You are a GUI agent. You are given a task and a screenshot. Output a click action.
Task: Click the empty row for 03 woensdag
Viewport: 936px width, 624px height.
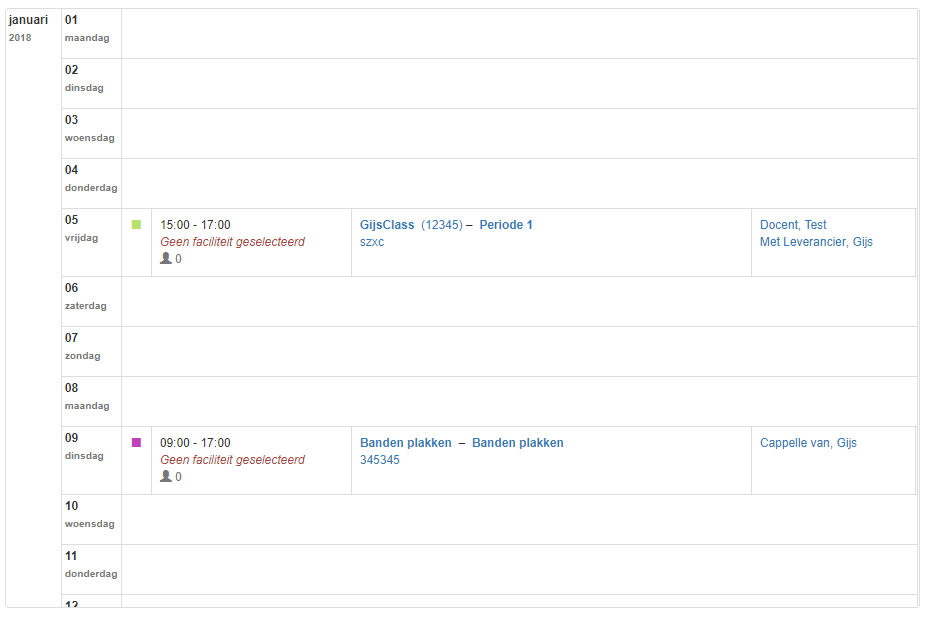click(x=518, y=134)
